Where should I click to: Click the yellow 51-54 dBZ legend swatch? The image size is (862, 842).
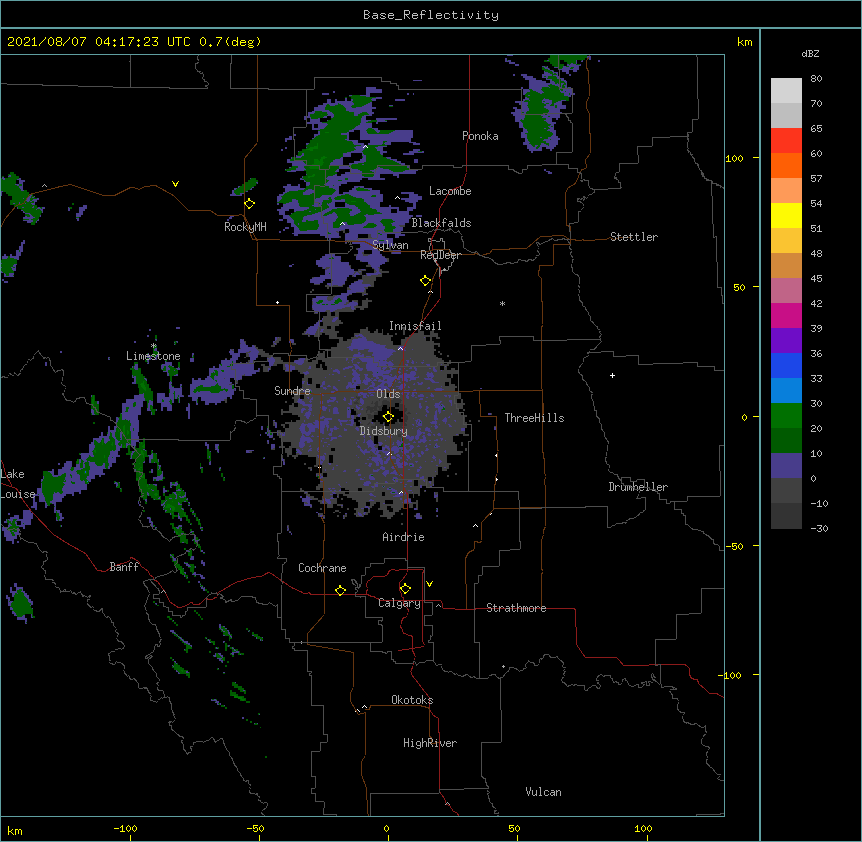[x=786, y=215]
